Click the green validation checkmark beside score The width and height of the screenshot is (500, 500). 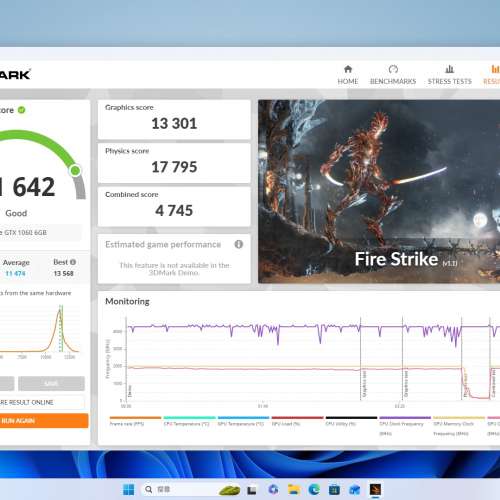22,110
